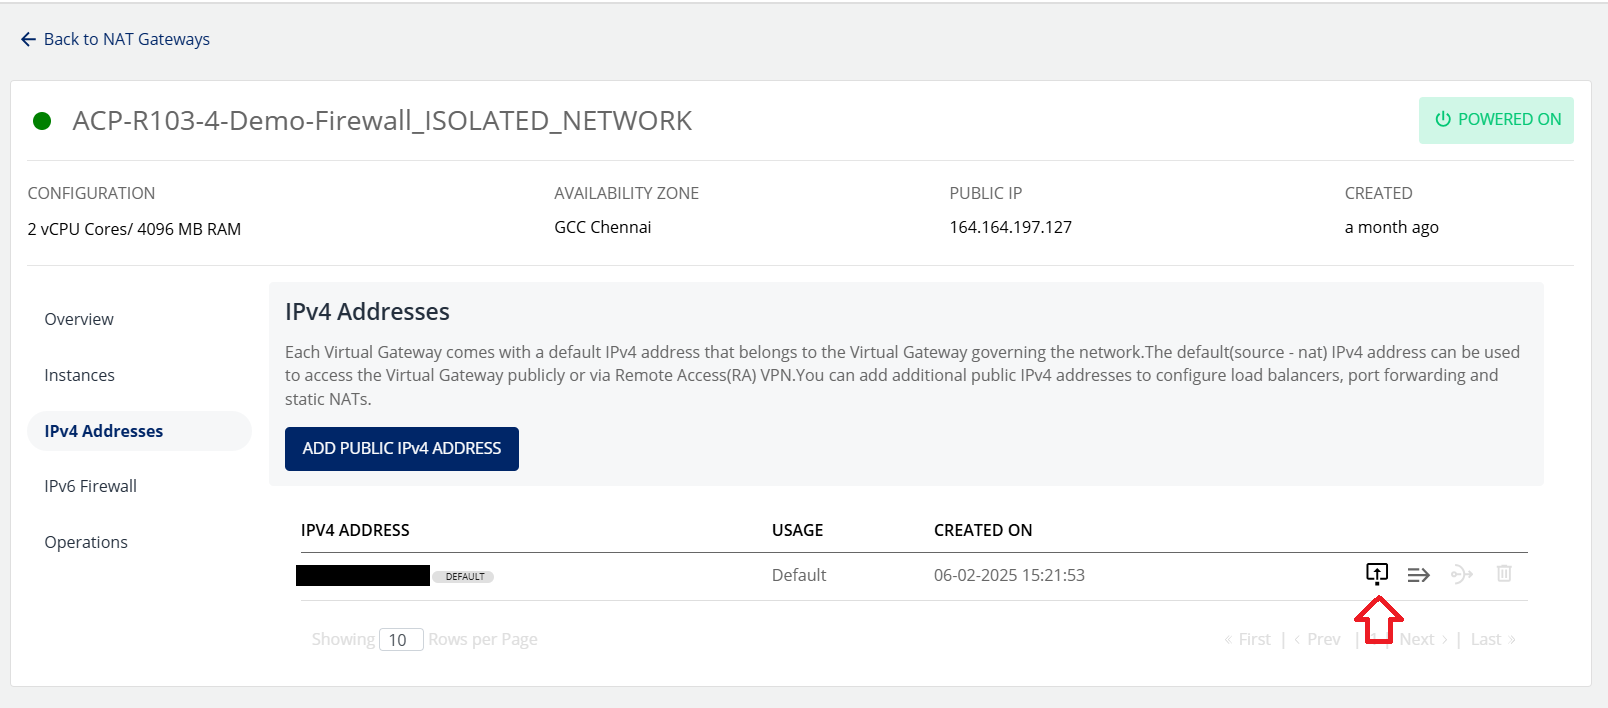The image size is (1608, 708).
Task: Click the 2 vCPU Cores/ 4096 MB RAM text
Action: [x=134, y=229]
